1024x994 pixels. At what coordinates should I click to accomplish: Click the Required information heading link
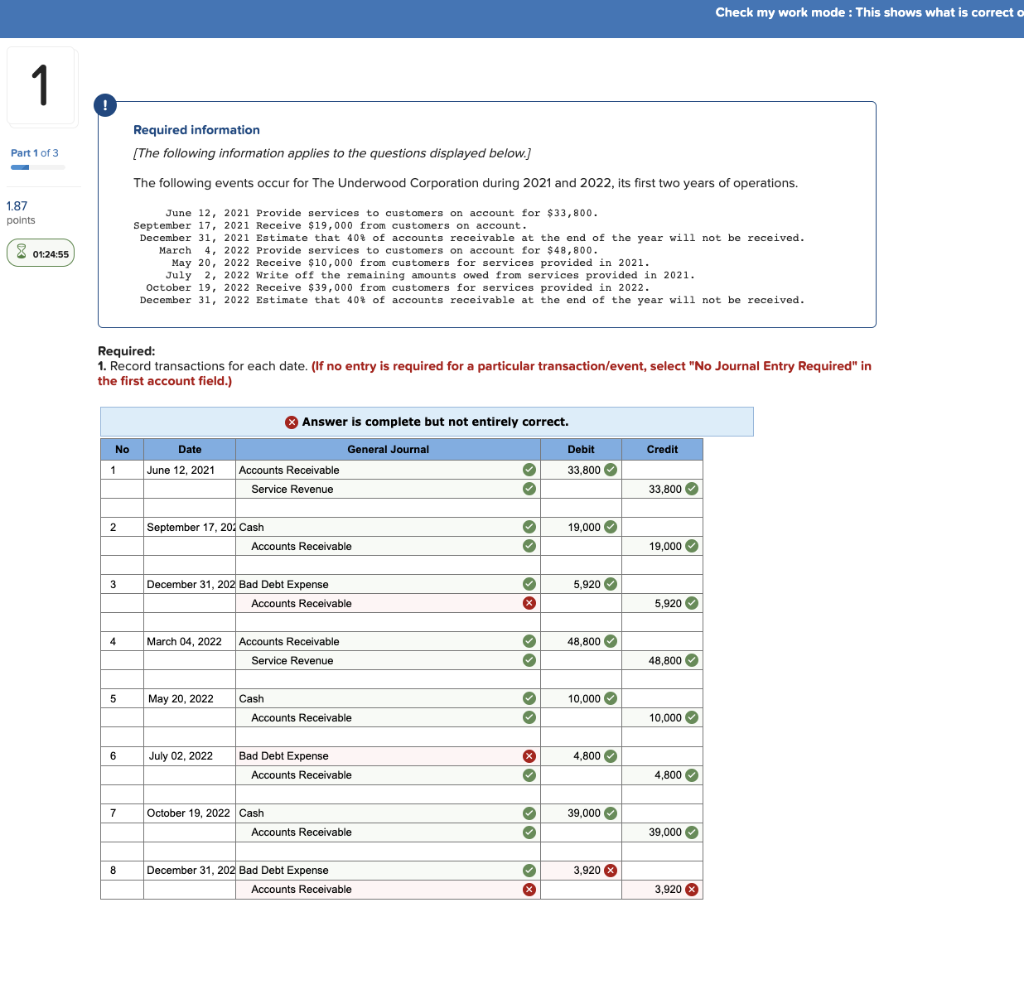196,130
